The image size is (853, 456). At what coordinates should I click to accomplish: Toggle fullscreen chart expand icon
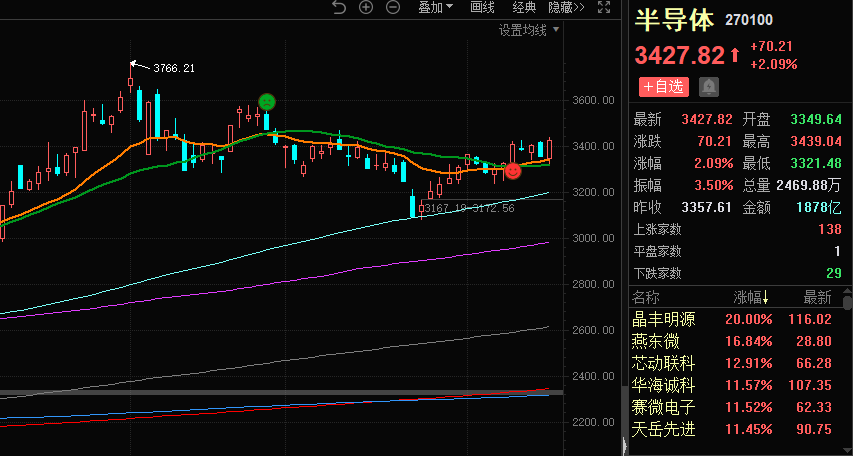click(604, 7)
